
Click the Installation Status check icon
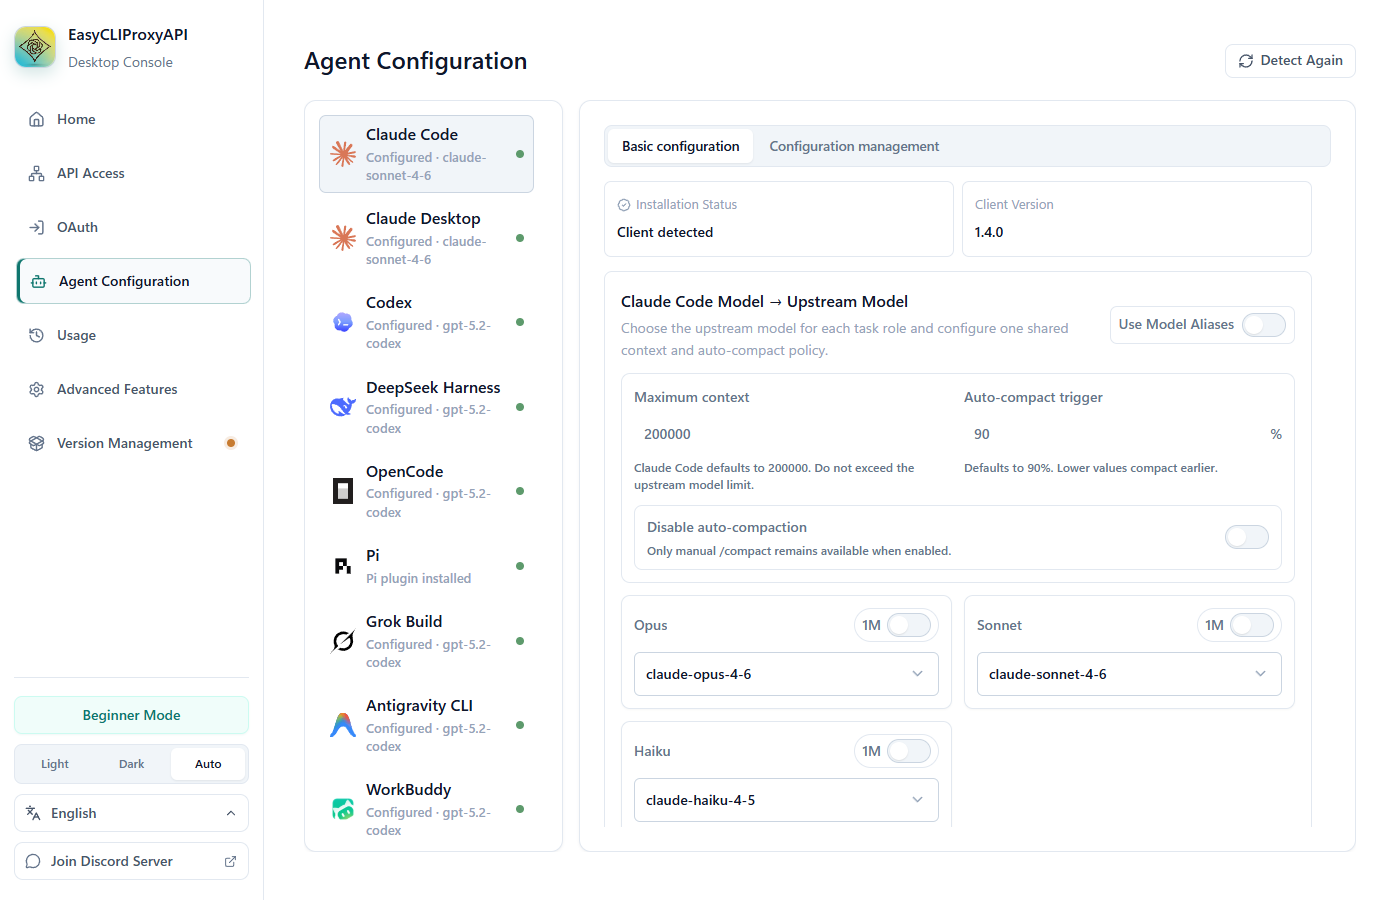624,205
